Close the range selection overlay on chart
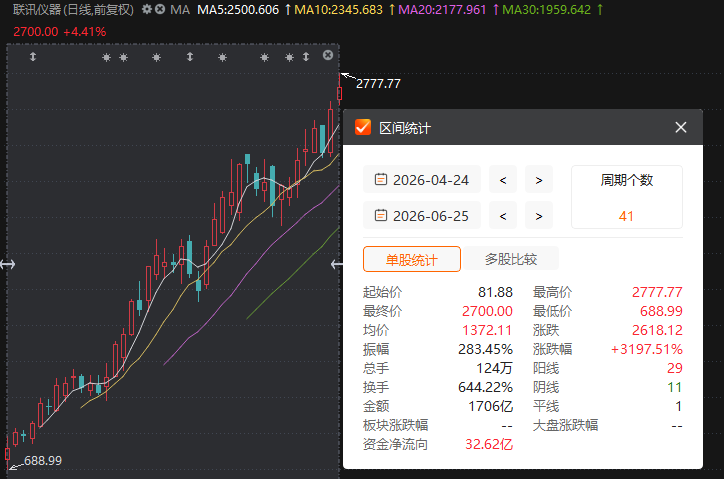Image resolution: width=724 pixels, height=479 pixels. tap(328, 55)
